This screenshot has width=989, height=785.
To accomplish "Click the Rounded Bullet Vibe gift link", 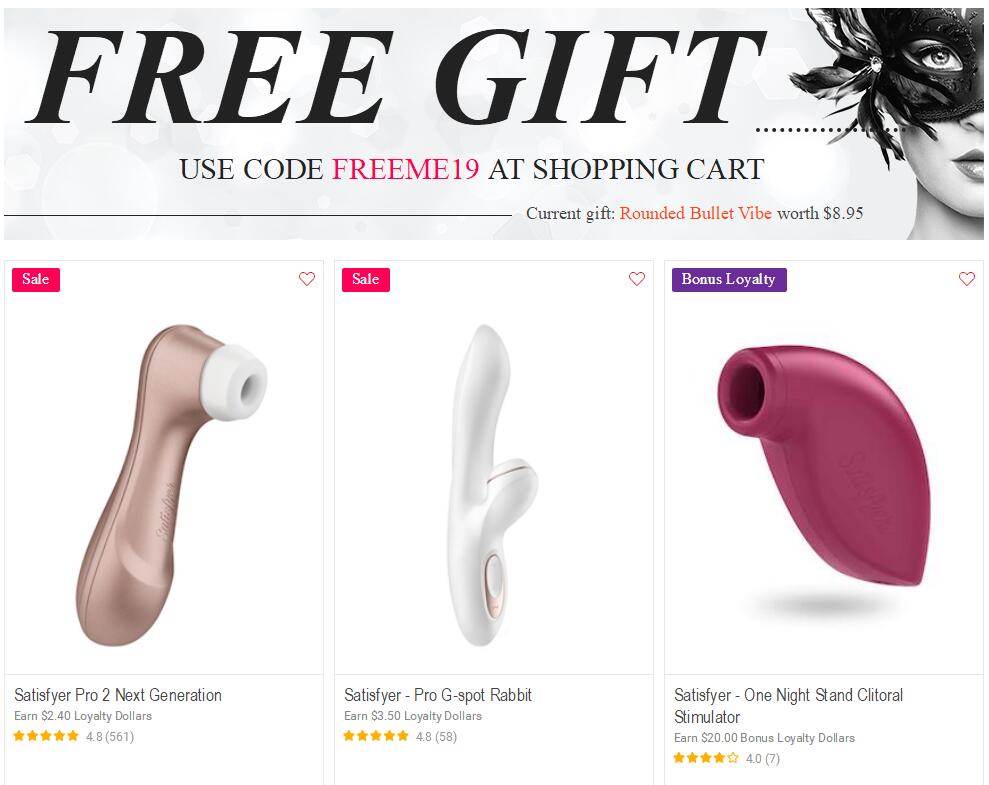I will (x=695, y=213).
